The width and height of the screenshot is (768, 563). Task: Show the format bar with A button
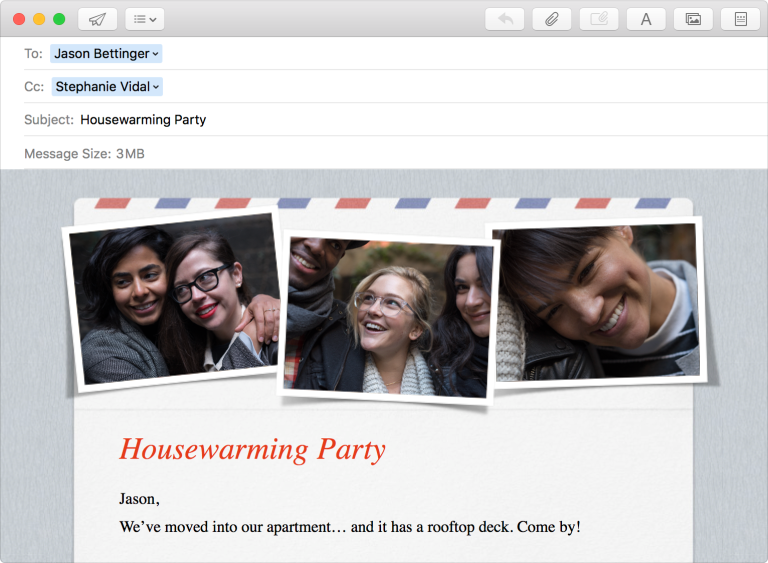pos(646,19)
